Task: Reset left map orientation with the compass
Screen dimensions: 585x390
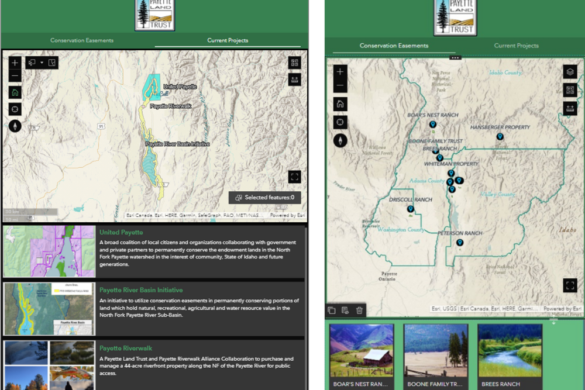Action: (x=15, y=126)
